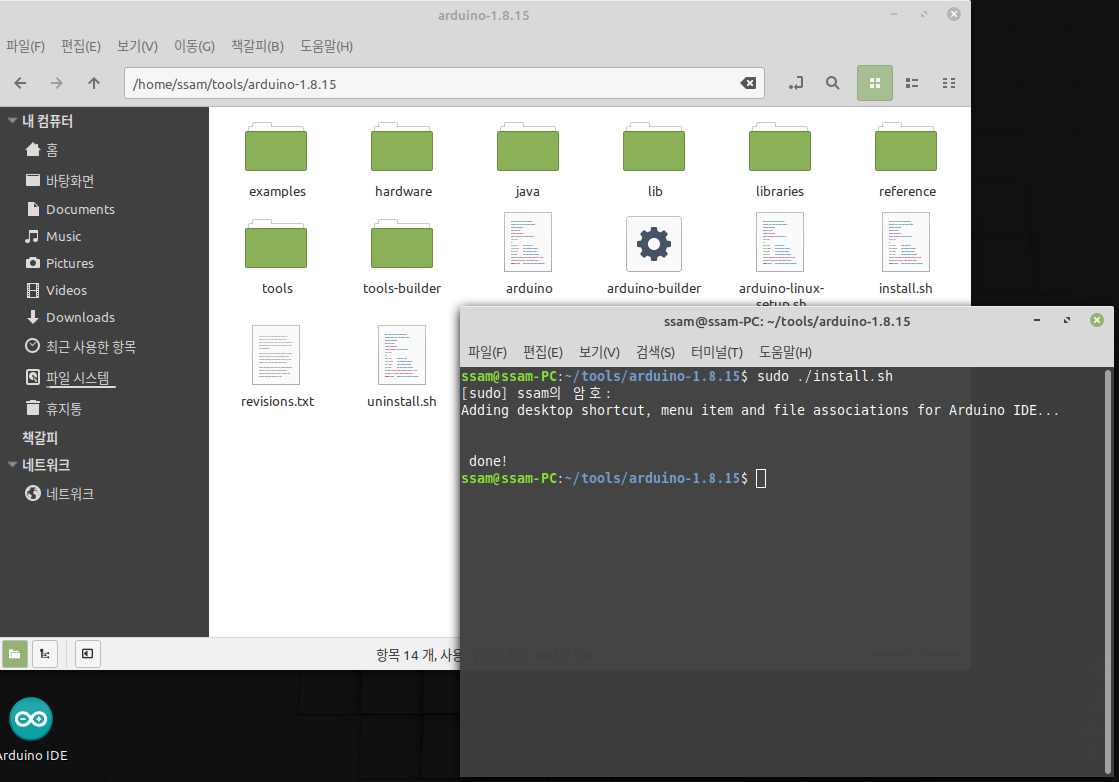1119x782 pixels.
Task: Open terminal 편집(E) menu
Action: tap(542, 352)
